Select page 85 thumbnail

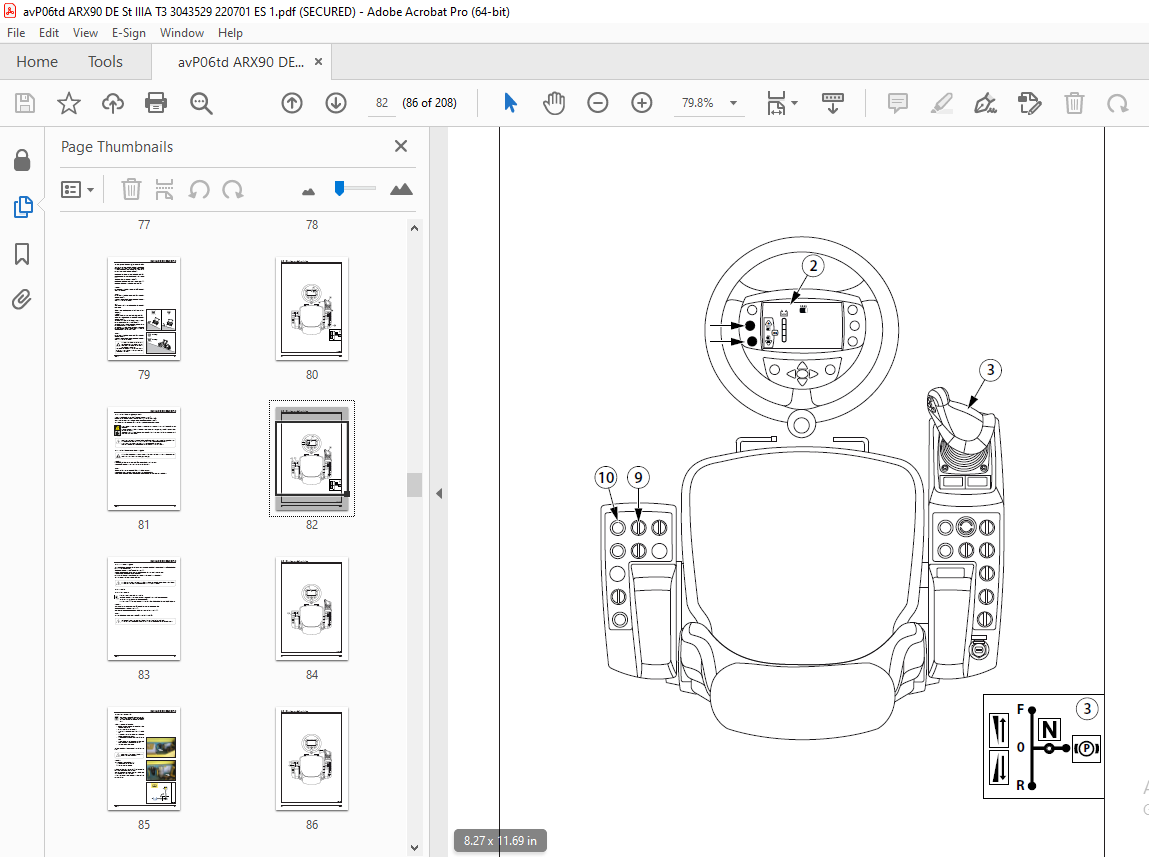(144, 759)
